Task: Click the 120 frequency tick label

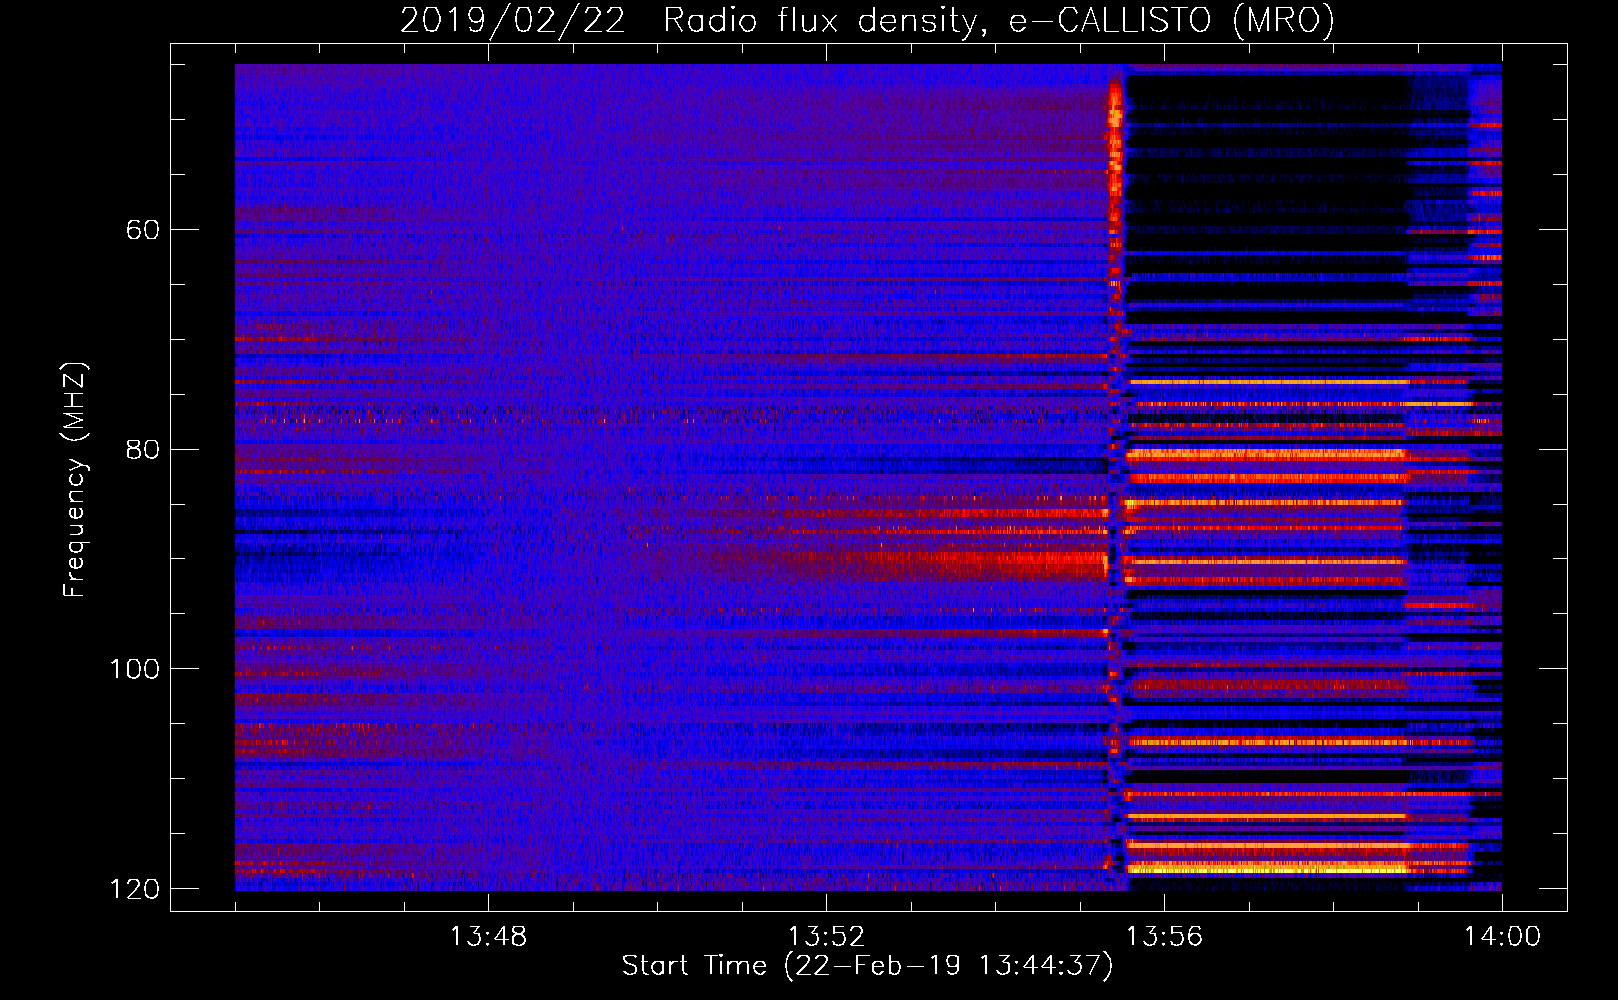Action: point(134,889)
